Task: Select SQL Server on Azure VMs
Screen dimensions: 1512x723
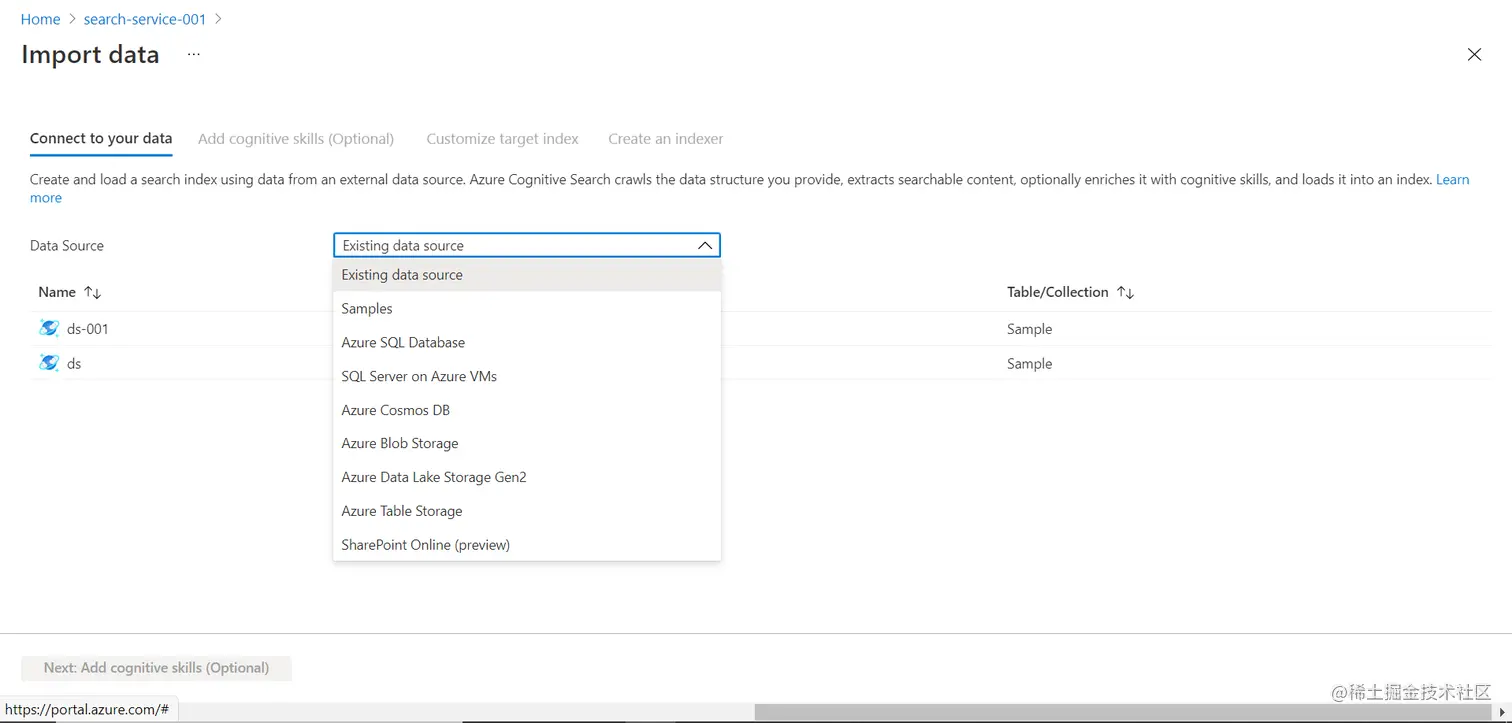Action: point(527,376)
